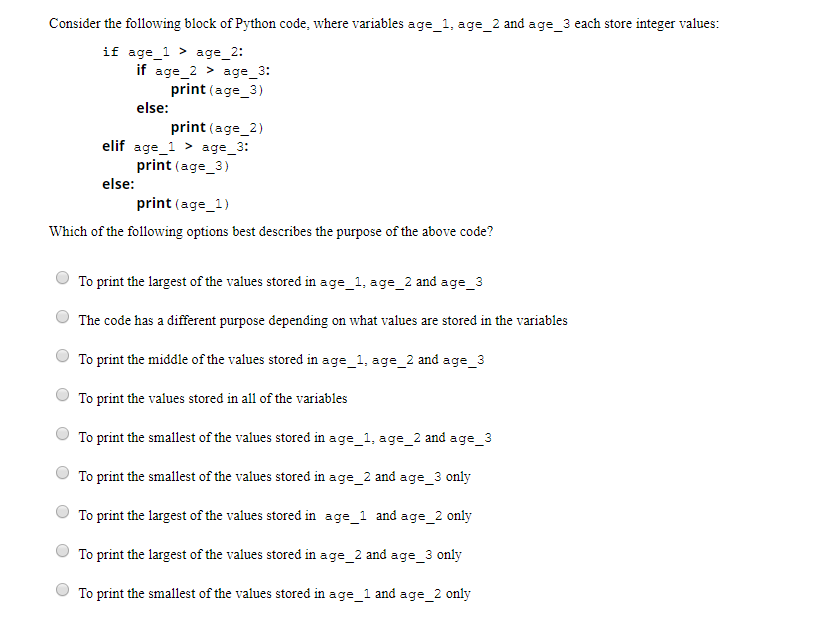The height and width of the screenshot is (623, 833).
Task: Click the last unindented 'else:' keyword line
Action: point(118,184)
